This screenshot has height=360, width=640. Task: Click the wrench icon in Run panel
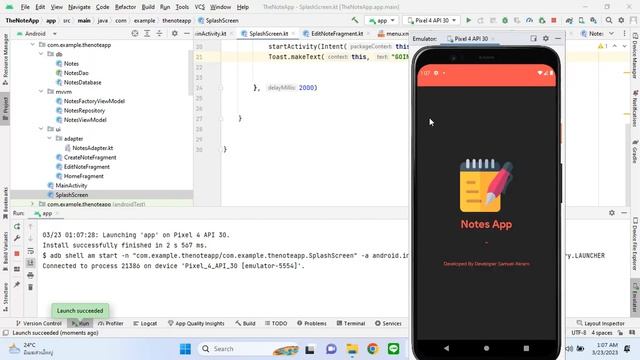coord(17,238)
